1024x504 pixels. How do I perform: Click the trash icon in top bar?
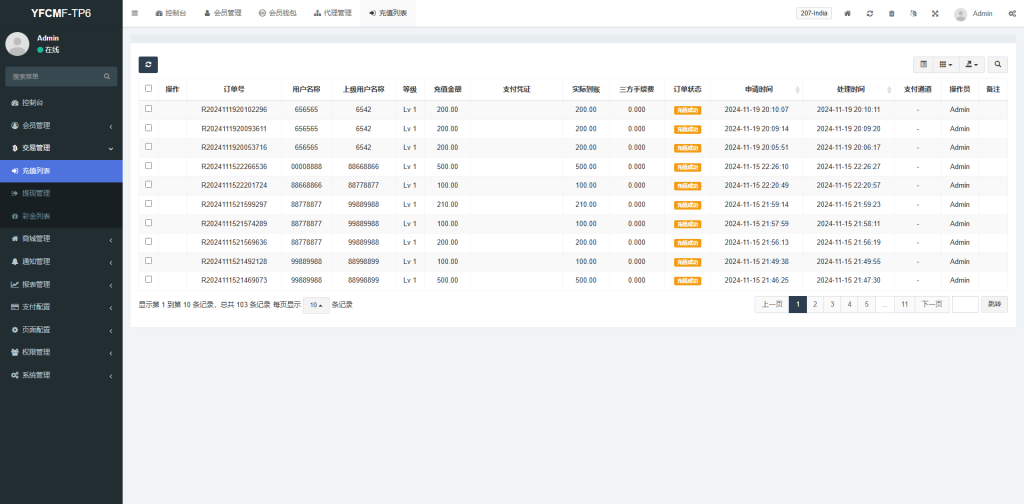click(892, 14)
